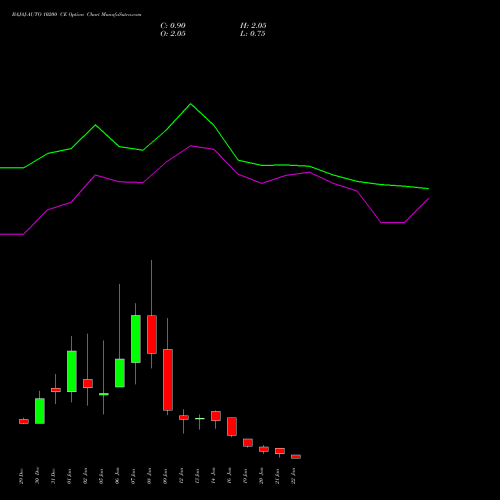Select the 05 Jan doji candlestick
This screenshot has height=500, width=500.
(104, 394)
